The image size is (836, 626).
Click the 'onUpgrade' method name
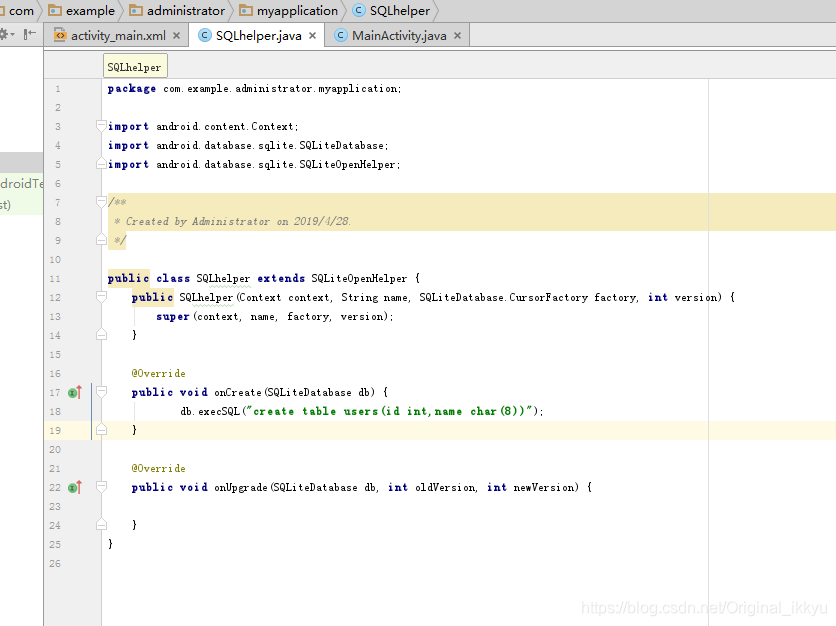[241, 487]
